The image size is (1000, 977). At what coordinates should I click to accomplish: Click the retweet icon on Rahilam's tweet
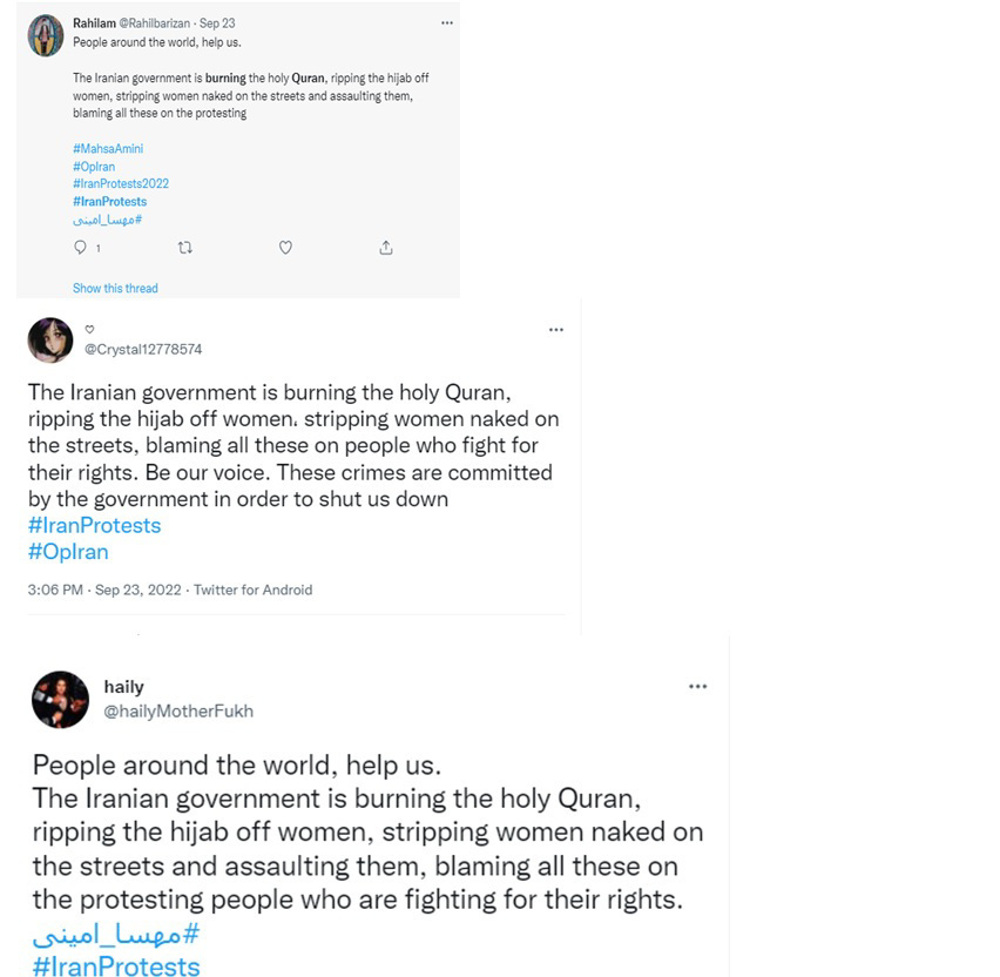(185, 247)
